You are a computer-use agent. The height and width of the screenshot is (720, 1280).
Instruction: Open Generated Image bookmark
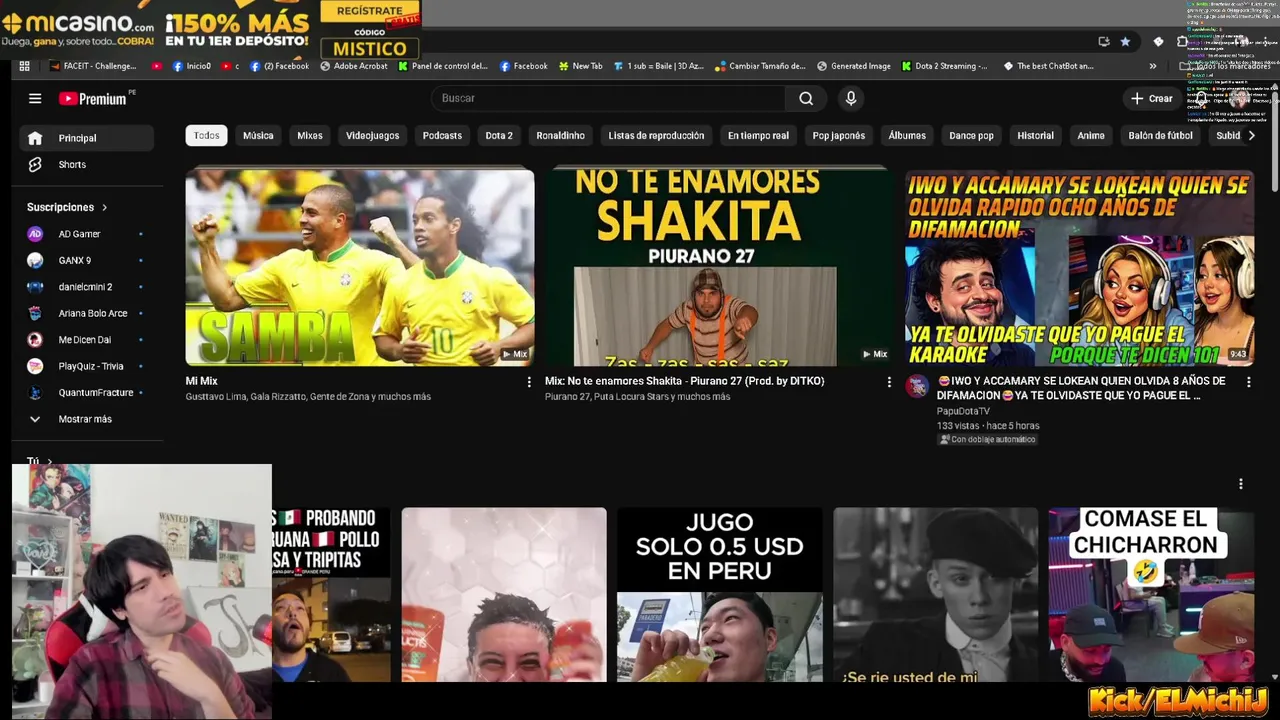(x=853, y=66)
